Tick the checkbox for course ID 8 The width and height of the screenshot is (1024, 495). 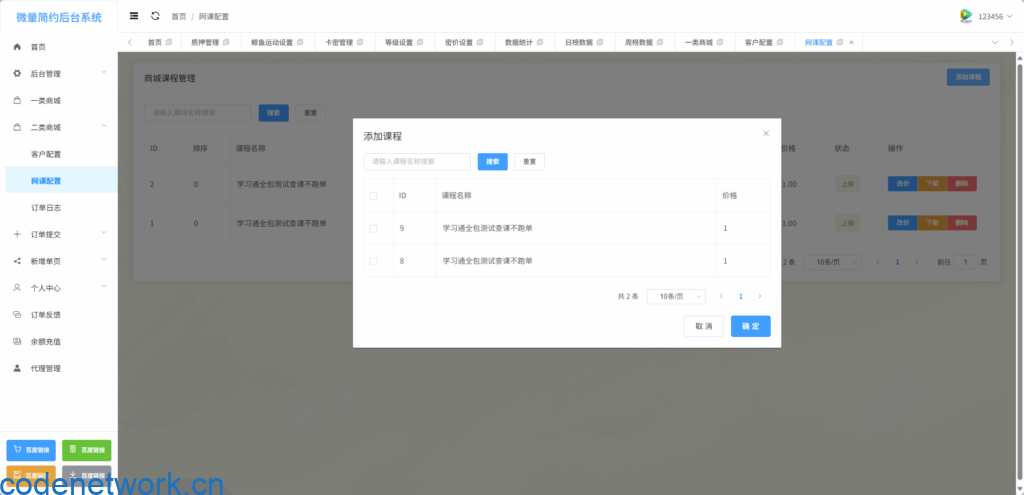tap(373, 261)
